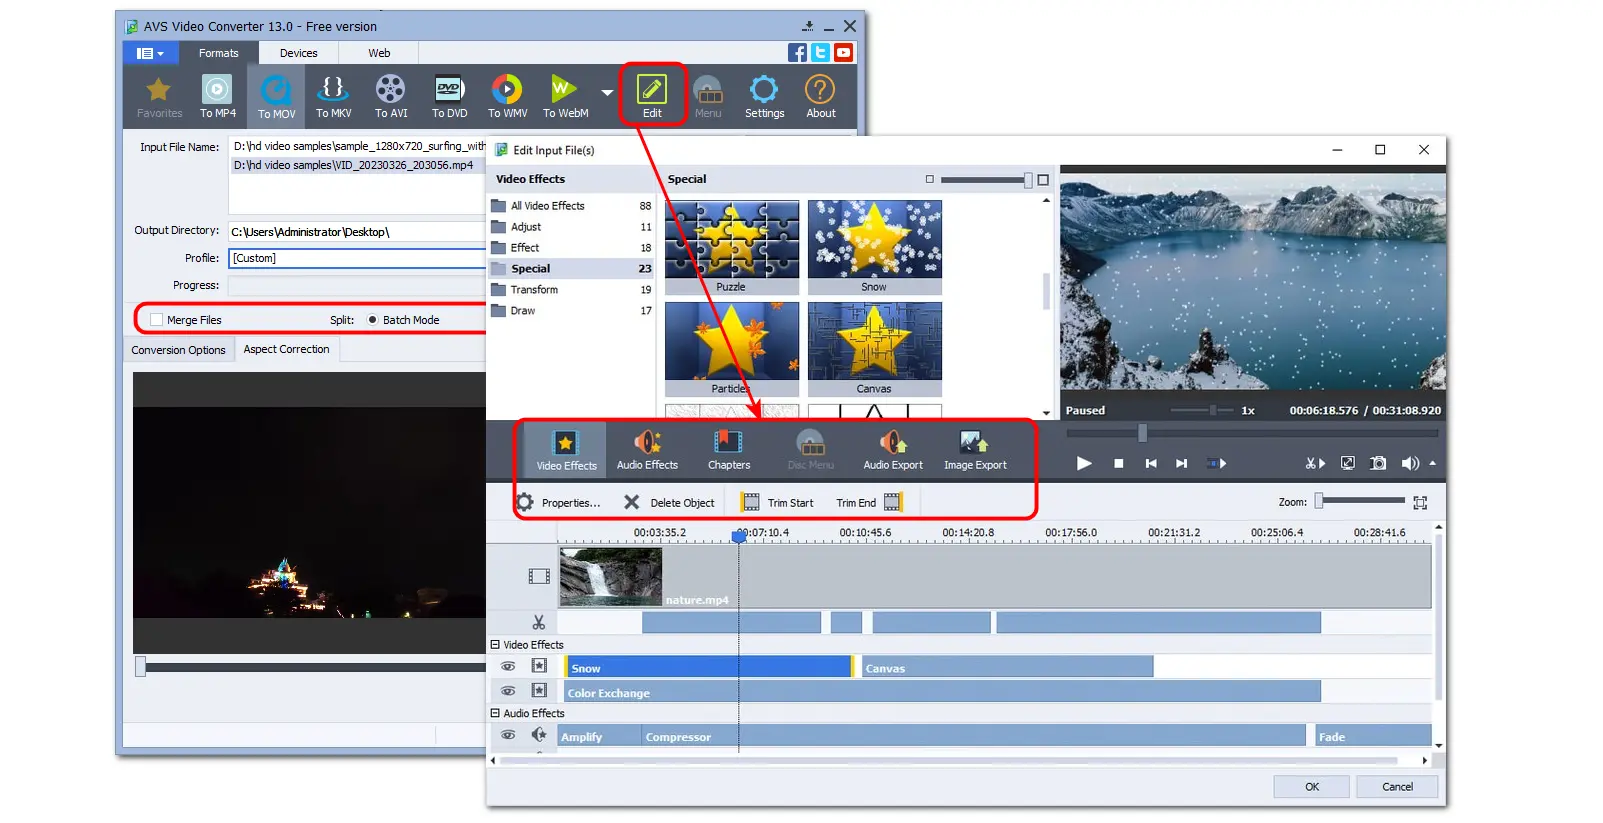Viewport: 1603px width, 823px height.
Task: Open the Transform effects folder
Action: (x=571, y=290)
